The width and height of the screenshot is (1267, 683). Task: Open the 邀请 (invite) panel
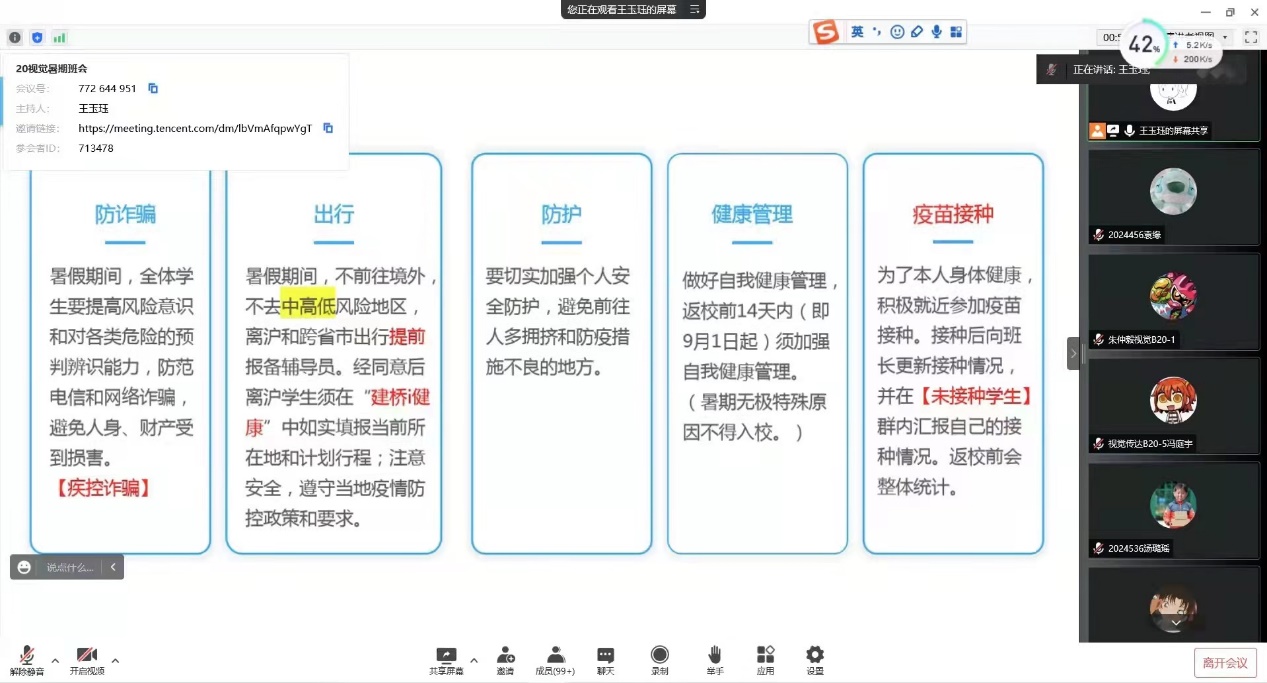[505, 660]
